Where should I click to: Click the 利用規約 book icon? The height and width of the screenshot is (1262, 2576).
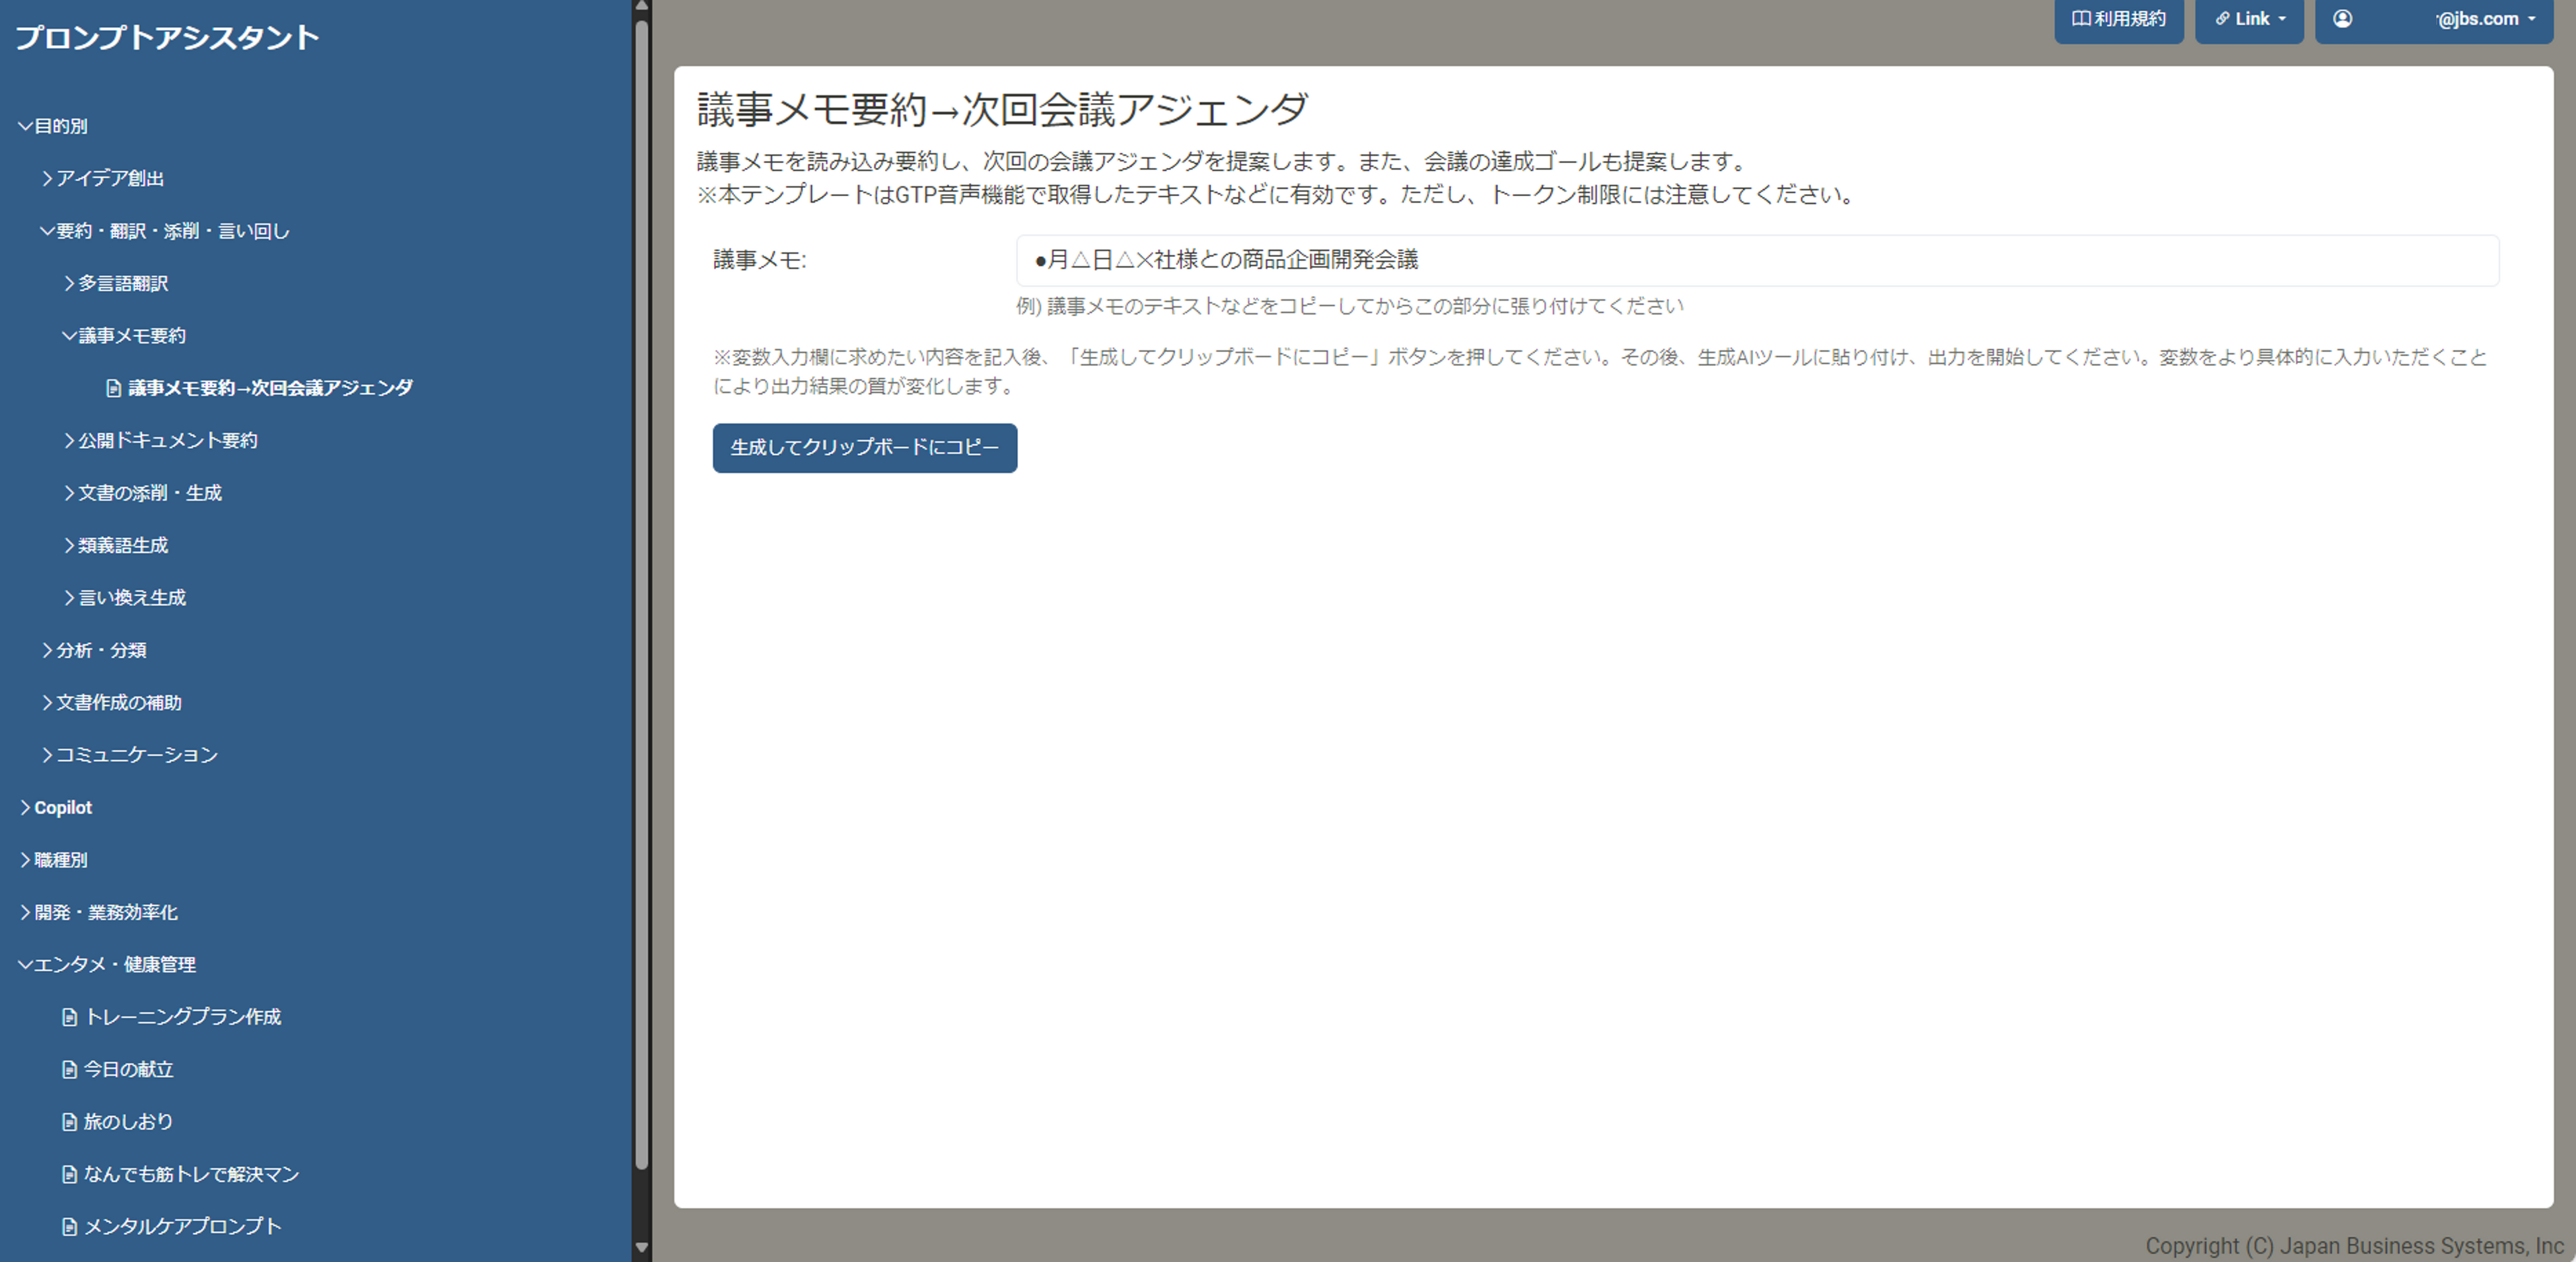[2080, 19]
